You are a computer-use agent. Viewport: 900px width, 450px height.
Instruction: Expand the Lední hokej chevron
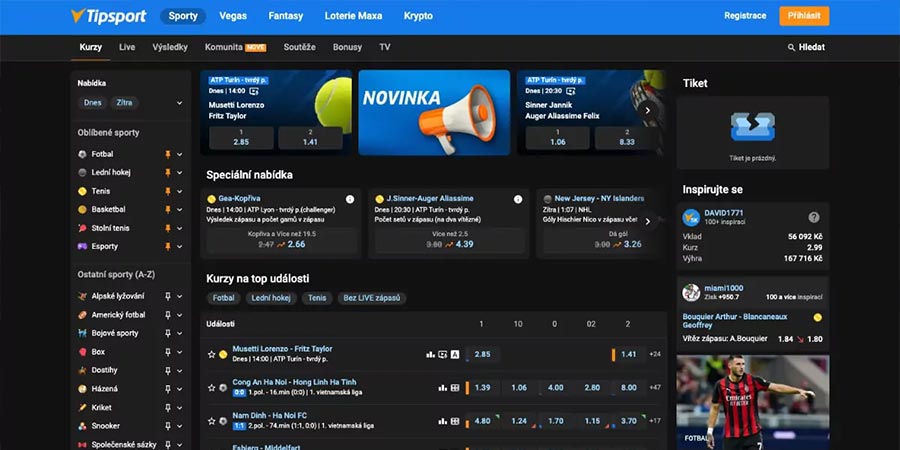tap(180, 173)
